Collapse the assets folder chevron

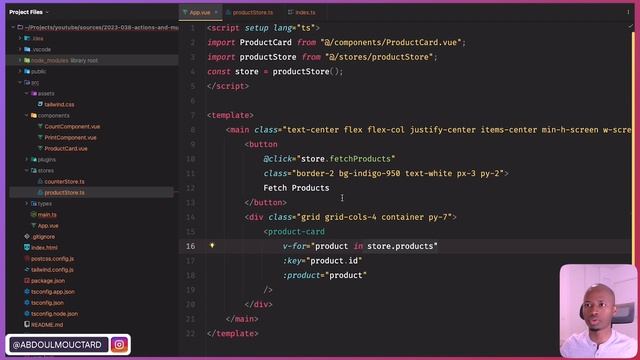tap(27, 93)
